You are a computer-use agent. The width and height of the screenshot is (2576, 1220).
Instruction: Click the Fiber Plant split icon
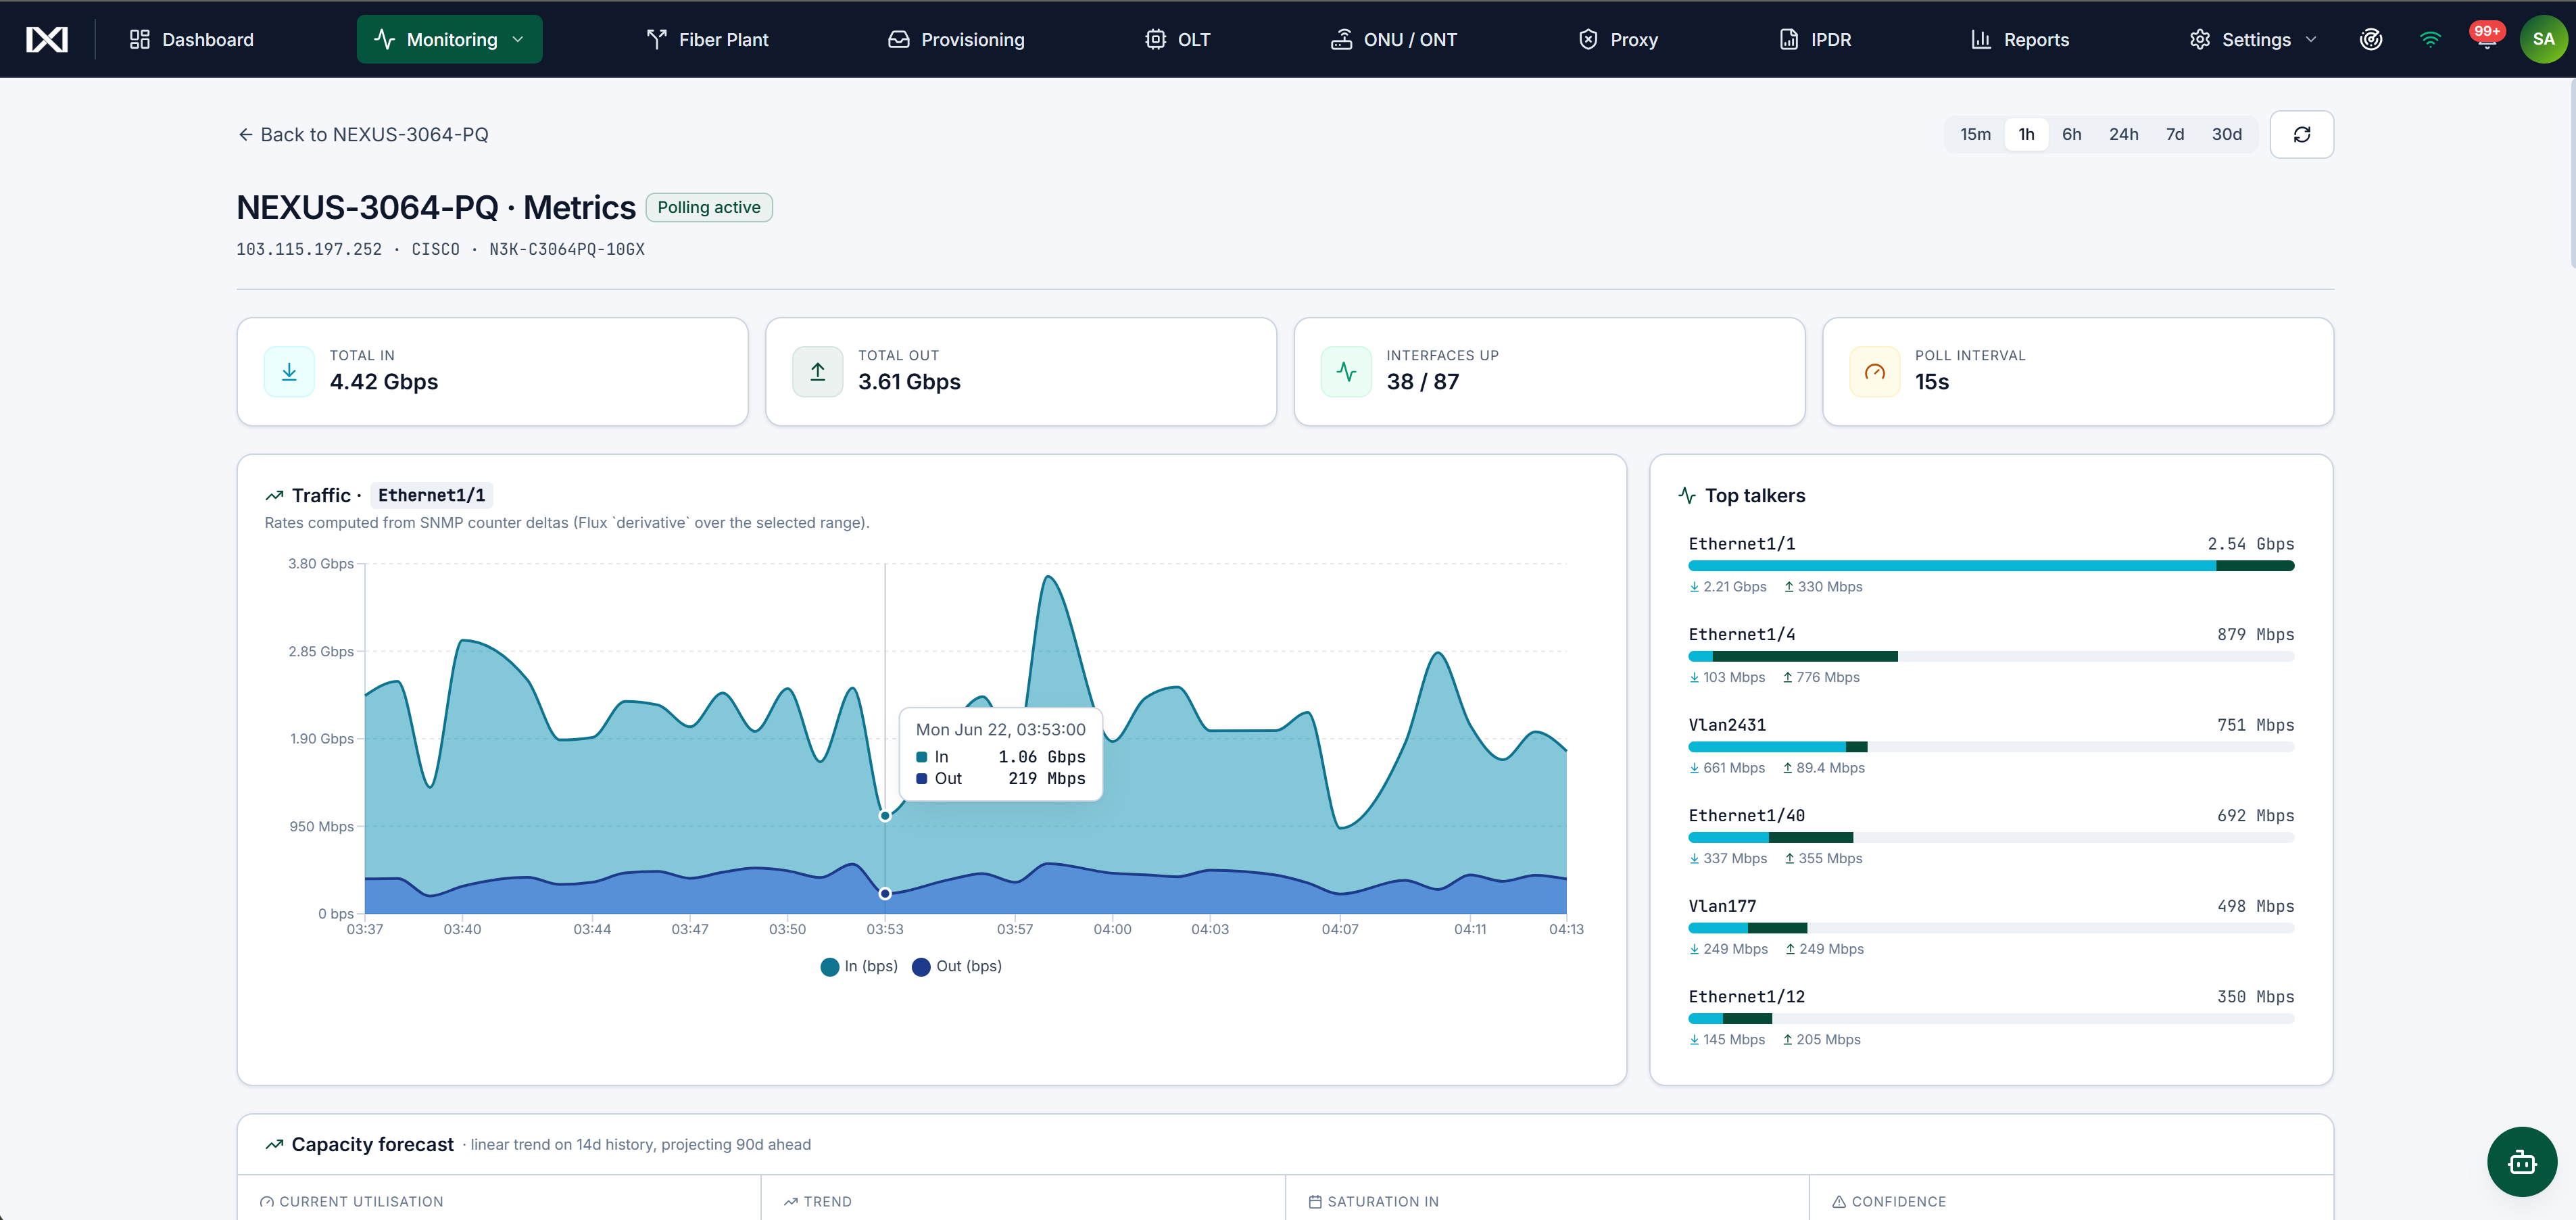[x=657, y=39]
